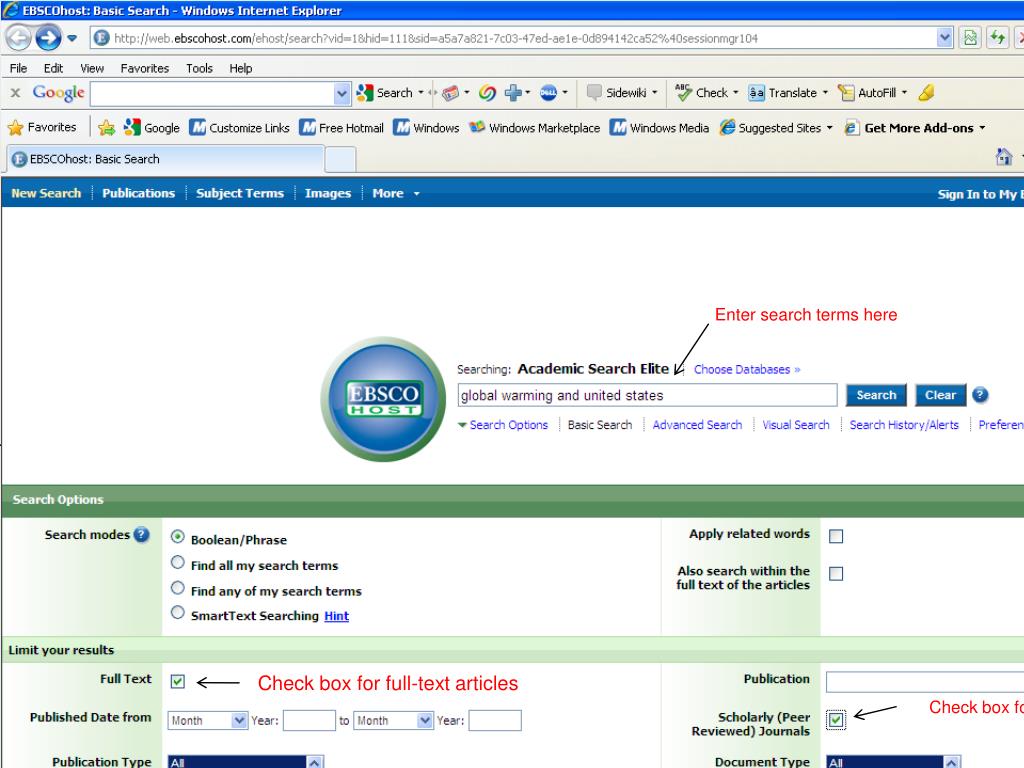The height and width of the screenshot is (768, 1024).
Task: Click the search terms input box
Action: coord(647,395)
